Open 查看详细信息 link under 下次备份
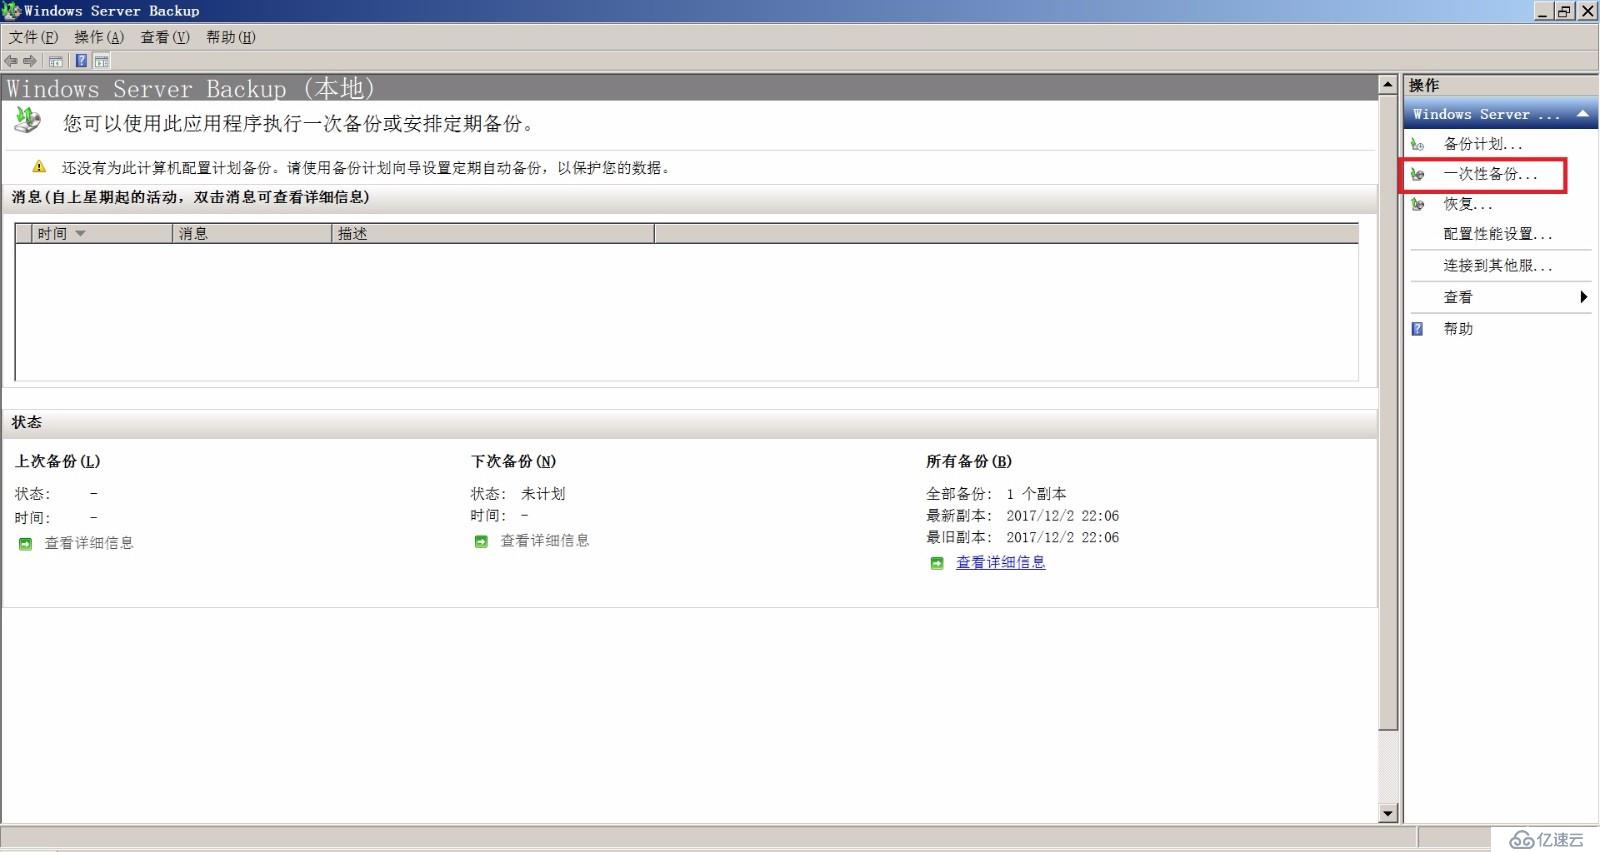This screenshot has width=1600, height=852. 545,540
